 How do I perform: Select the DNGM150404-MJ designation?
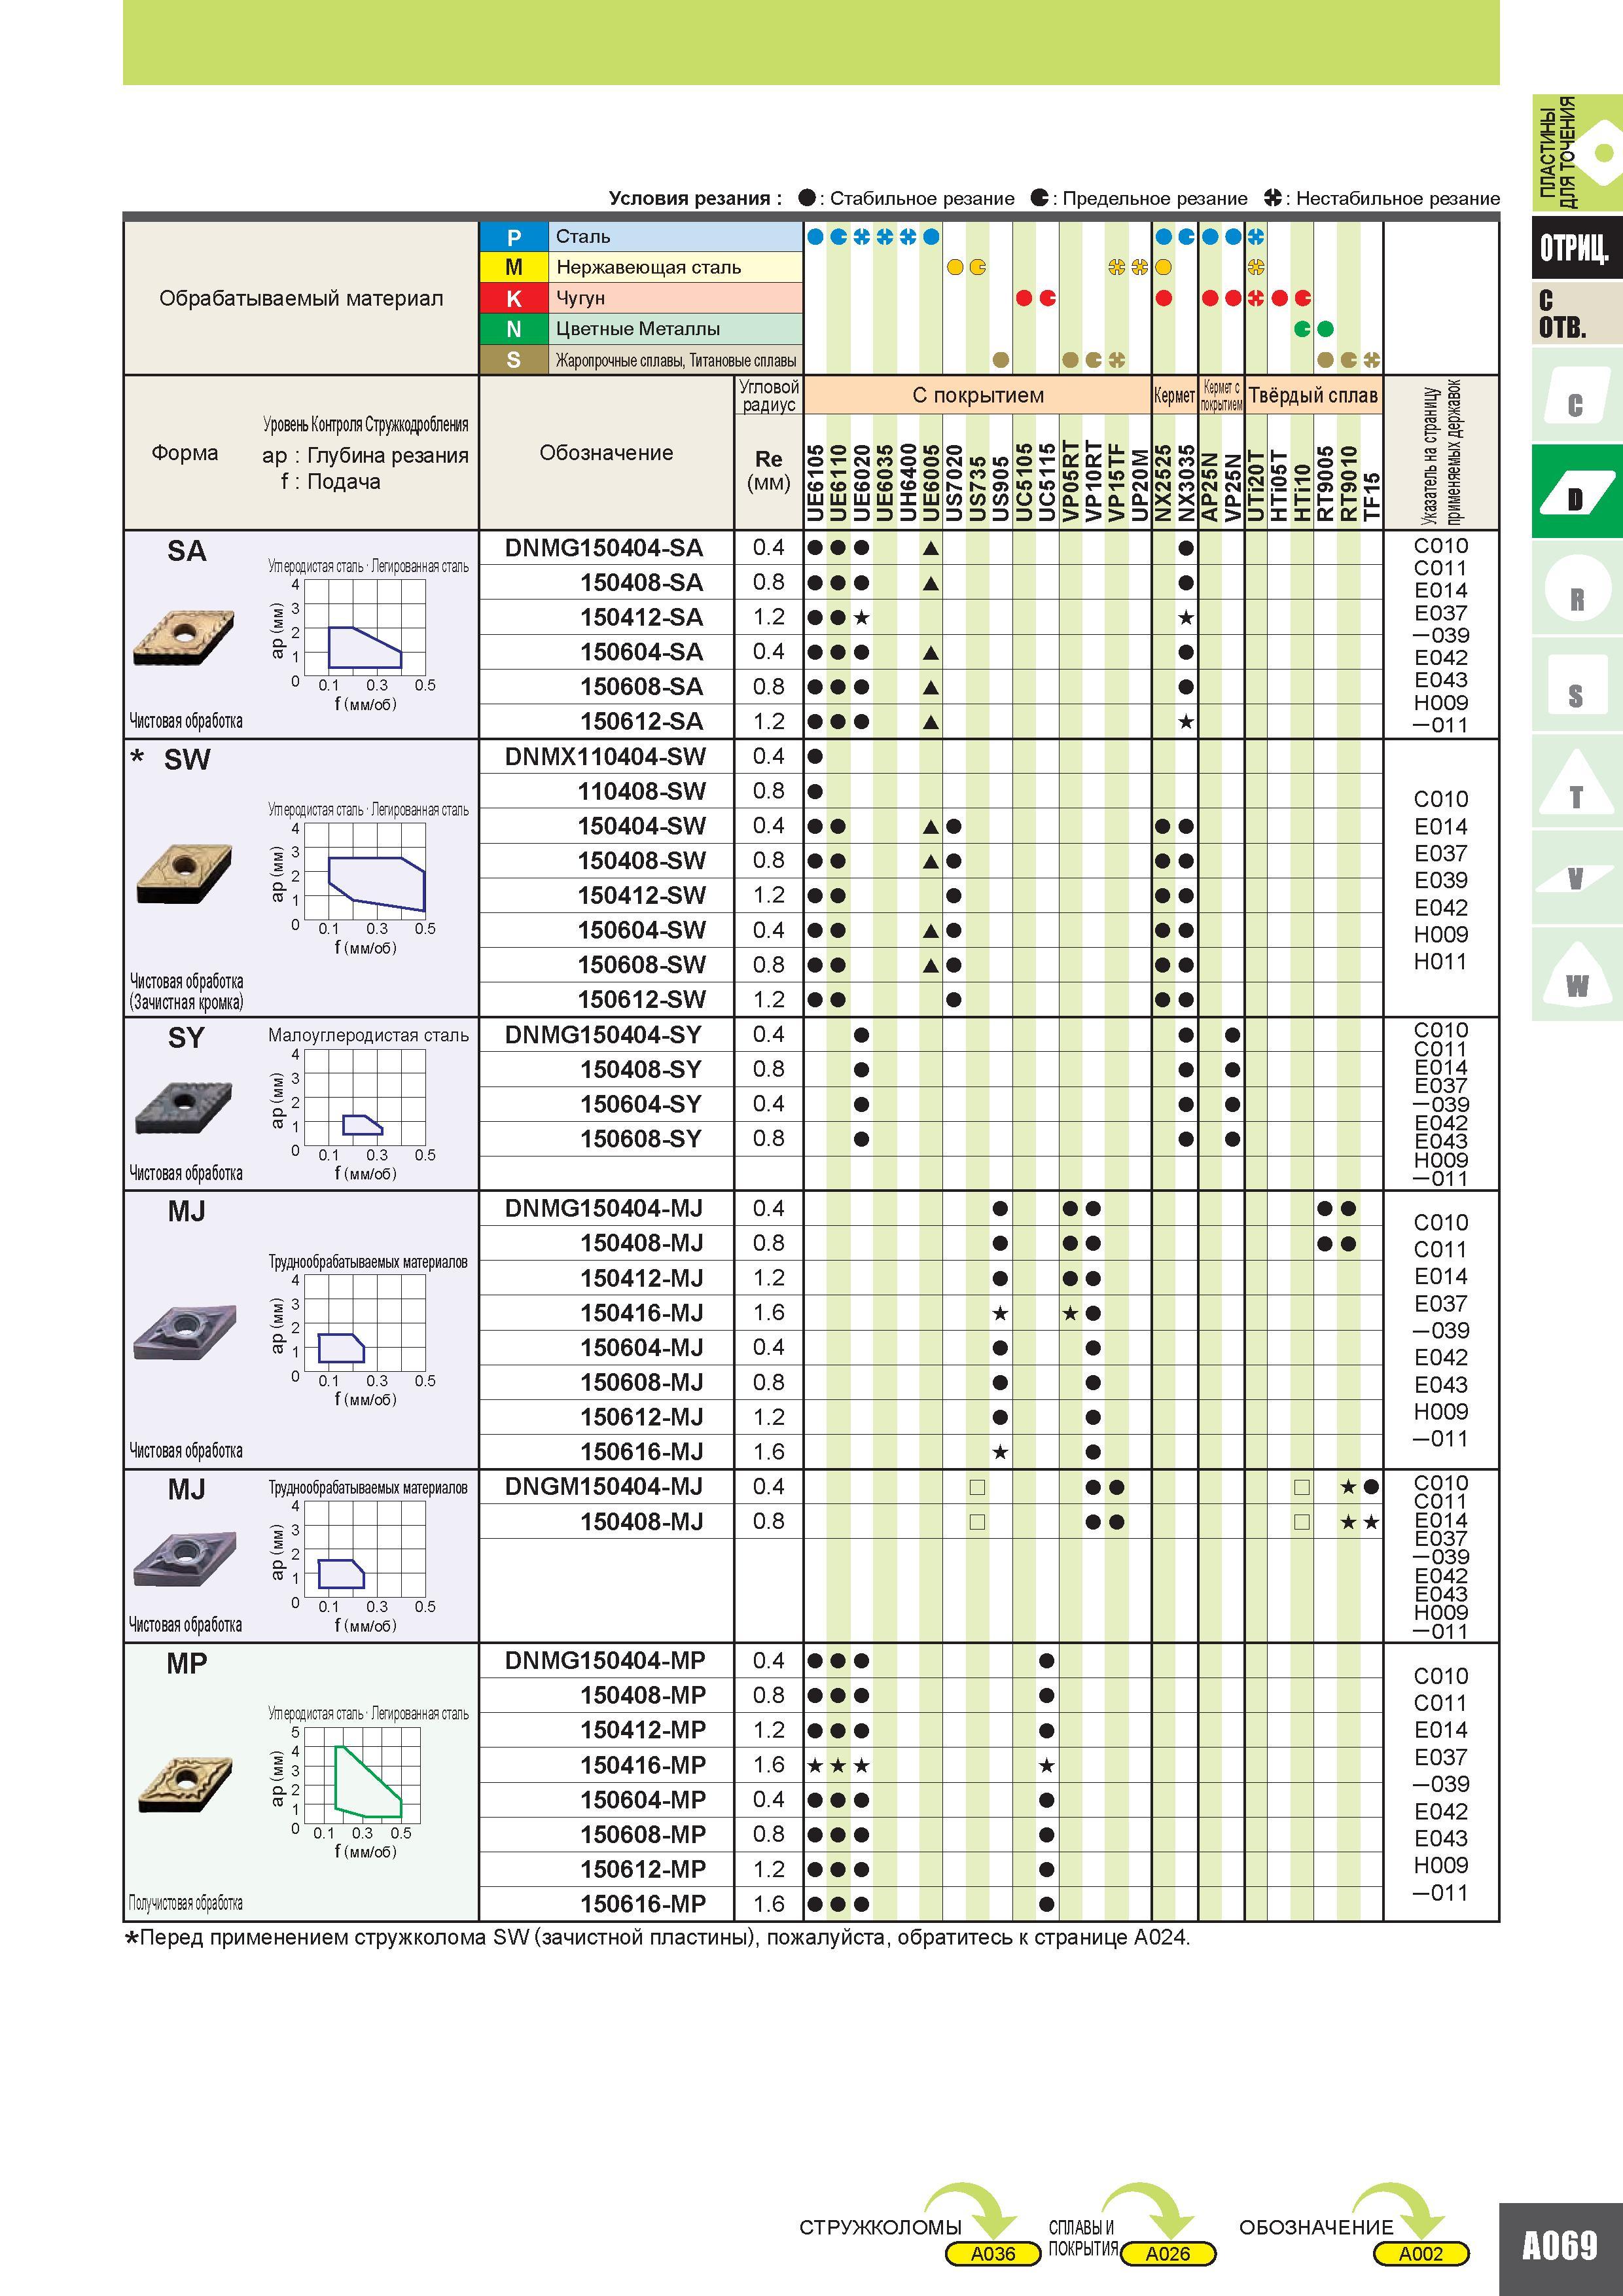click(x=604, y=1487)
